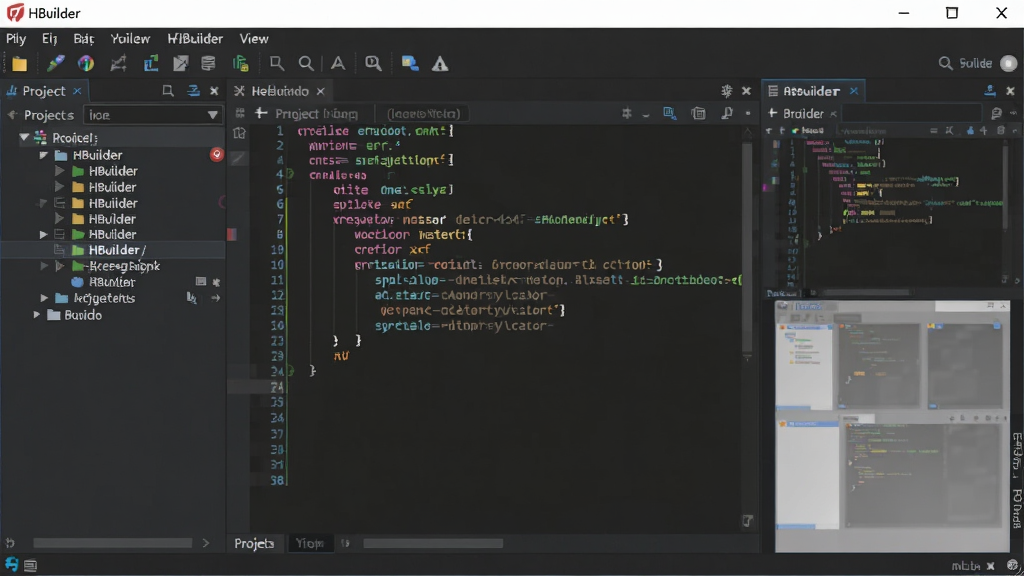Expand the Buiido folder
The image size is (1024, 576).
37,315
